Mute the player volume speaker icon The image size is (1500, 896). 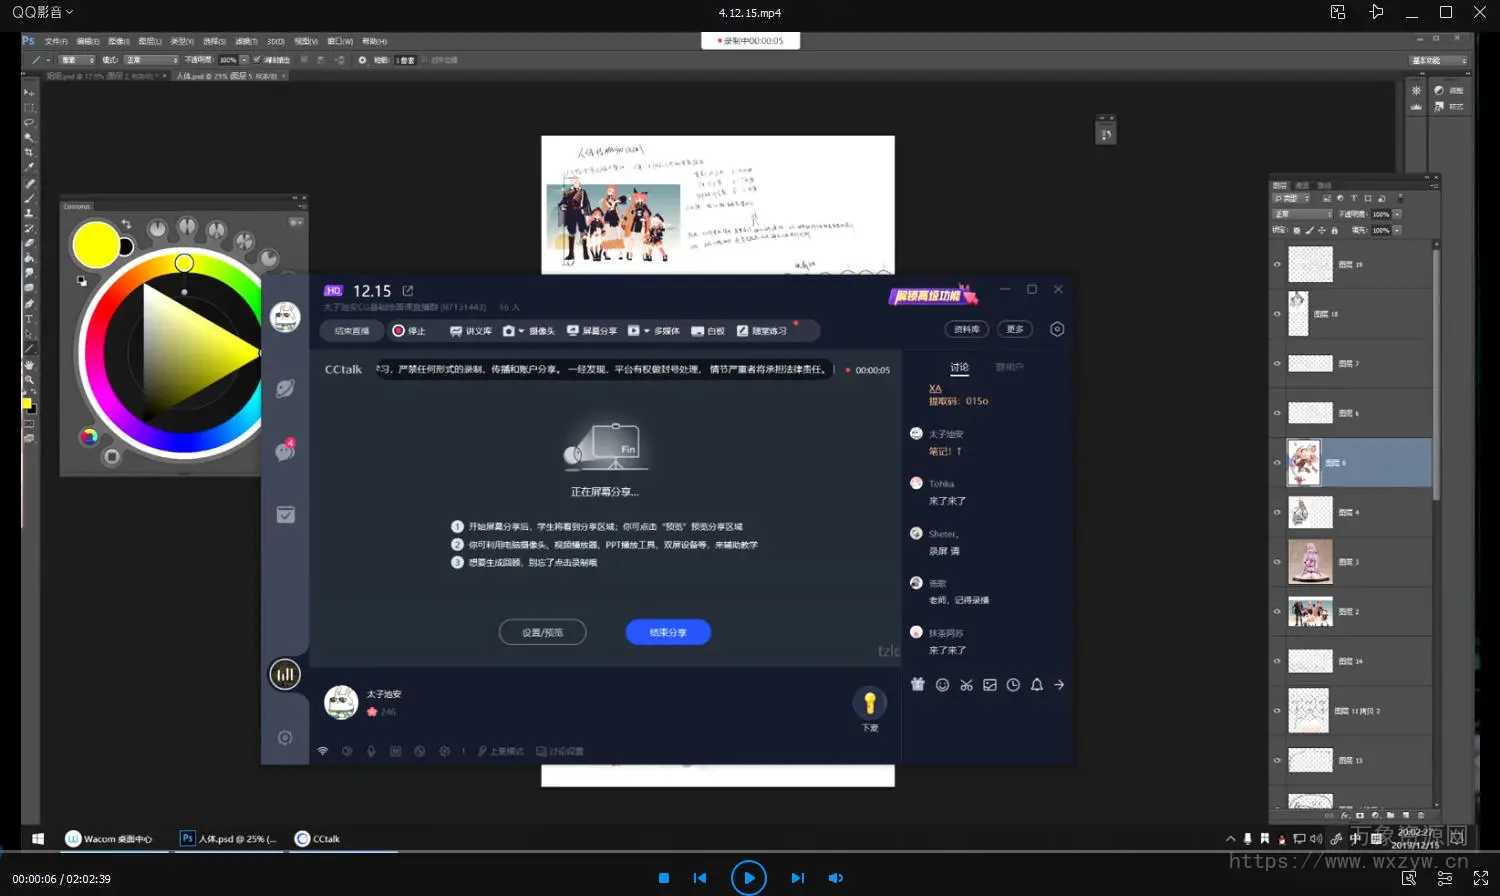(836, 878)
